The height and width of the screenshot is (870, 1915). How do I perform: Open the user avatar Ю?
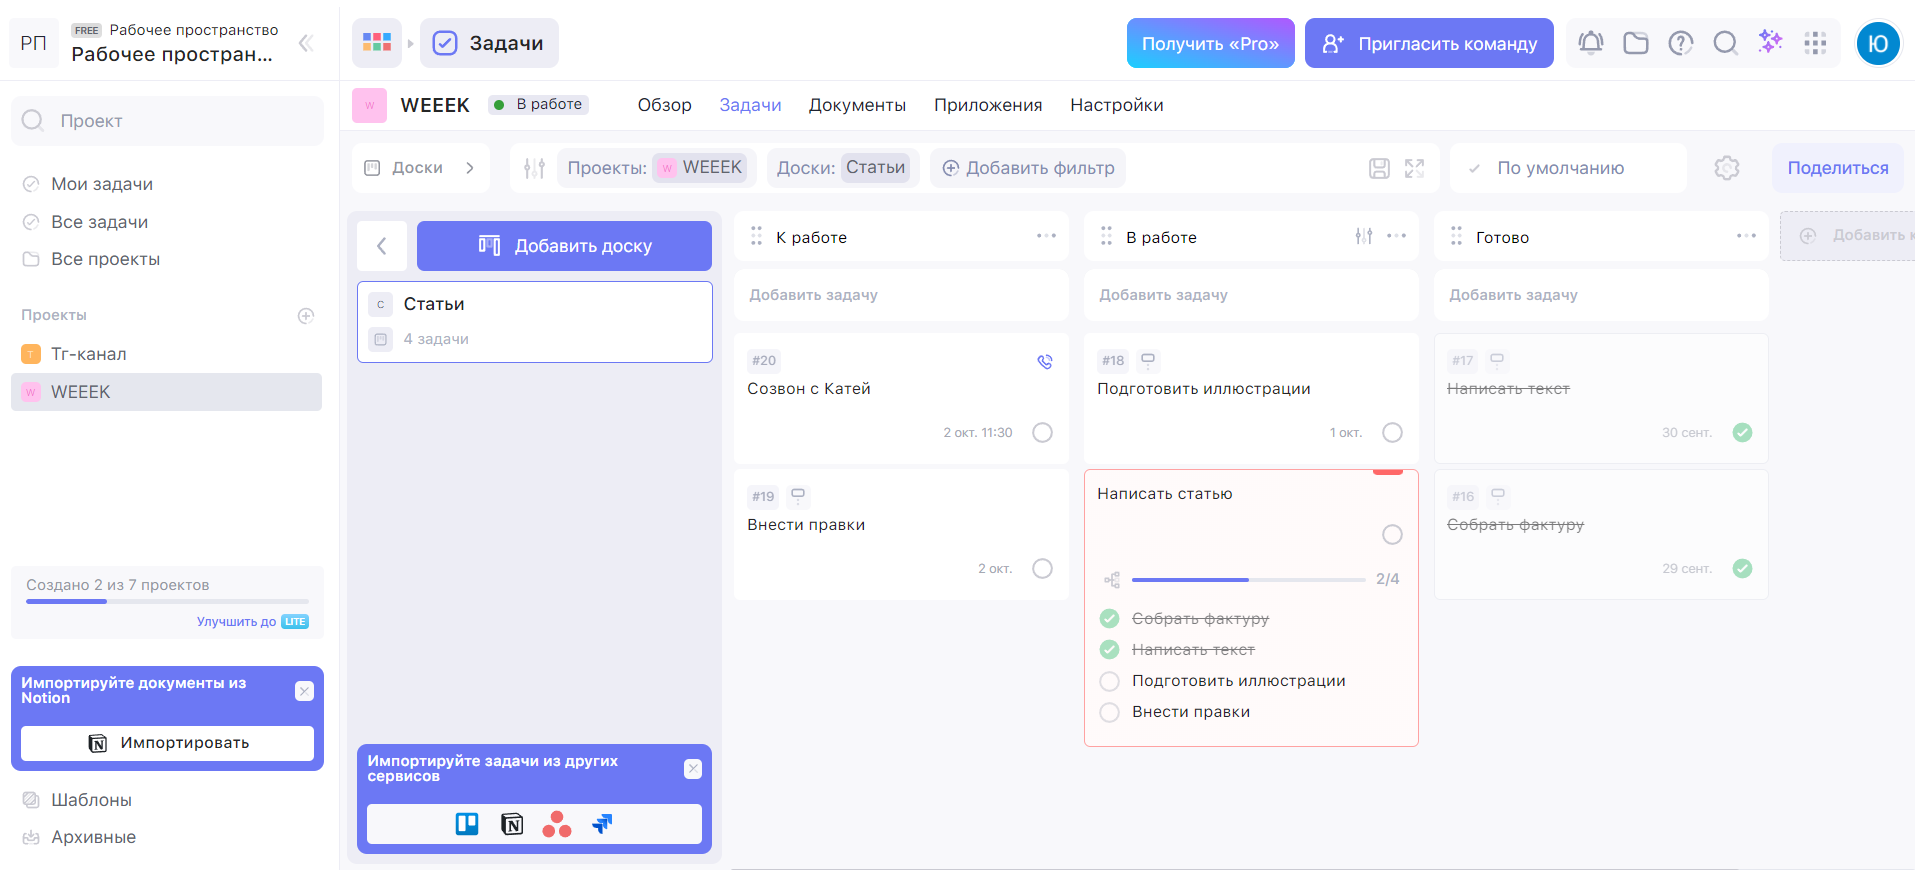1878,43
